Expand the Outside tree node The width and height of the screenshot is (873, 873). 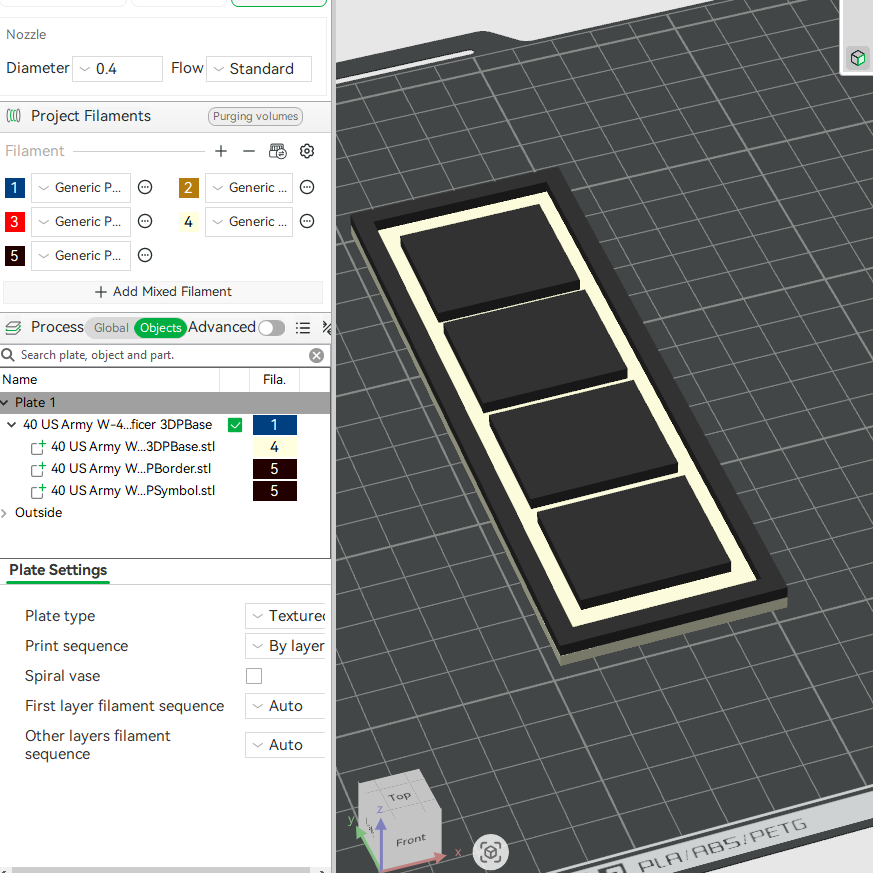4,513
